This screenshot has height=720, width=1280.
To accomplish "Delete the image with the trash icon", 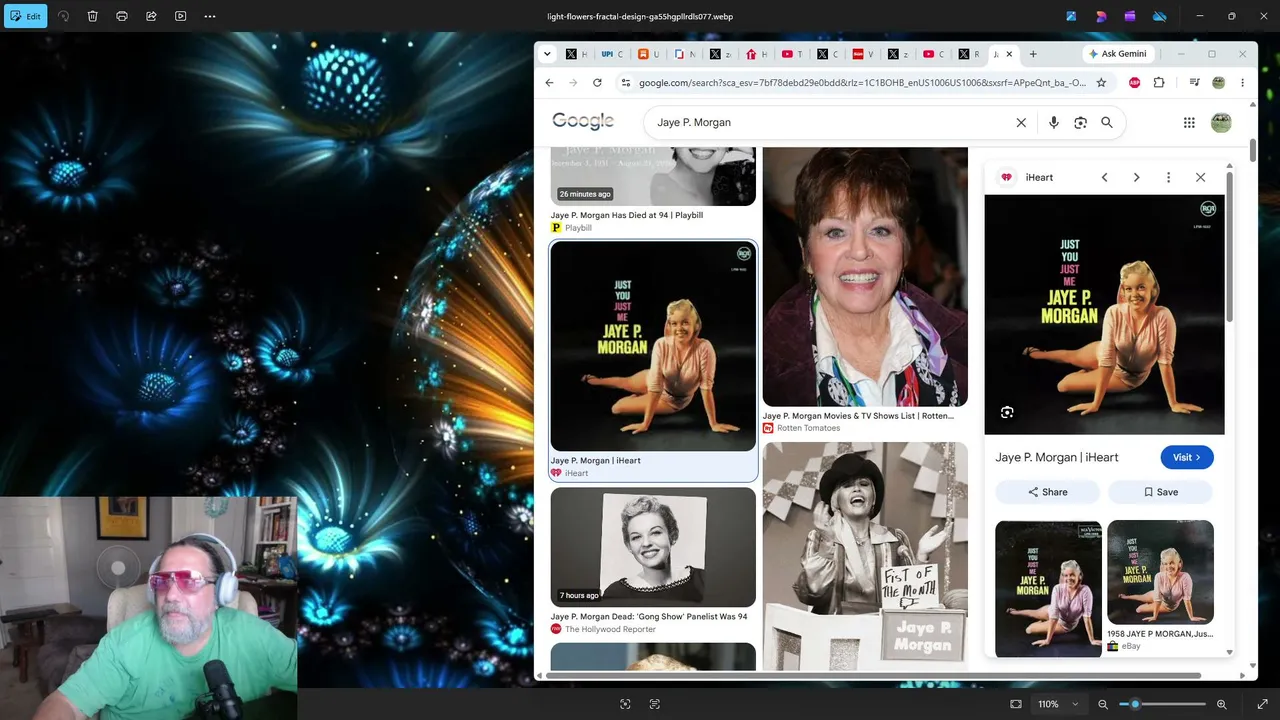I will pyautogui.click(x=92, y=16).
